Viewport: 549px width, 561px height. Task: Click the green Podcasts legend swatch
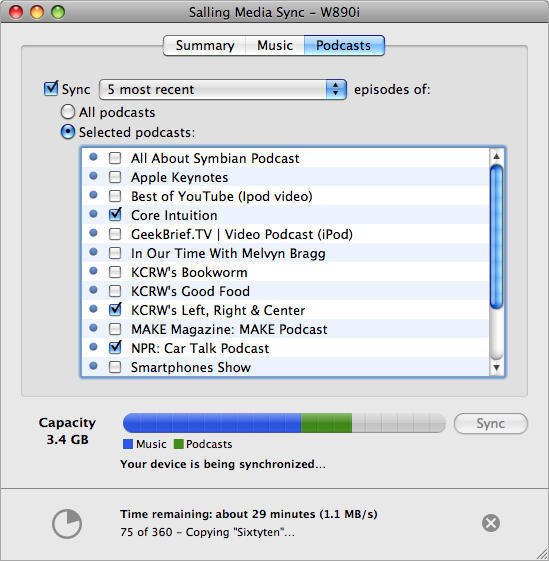[x=178, y=444]
